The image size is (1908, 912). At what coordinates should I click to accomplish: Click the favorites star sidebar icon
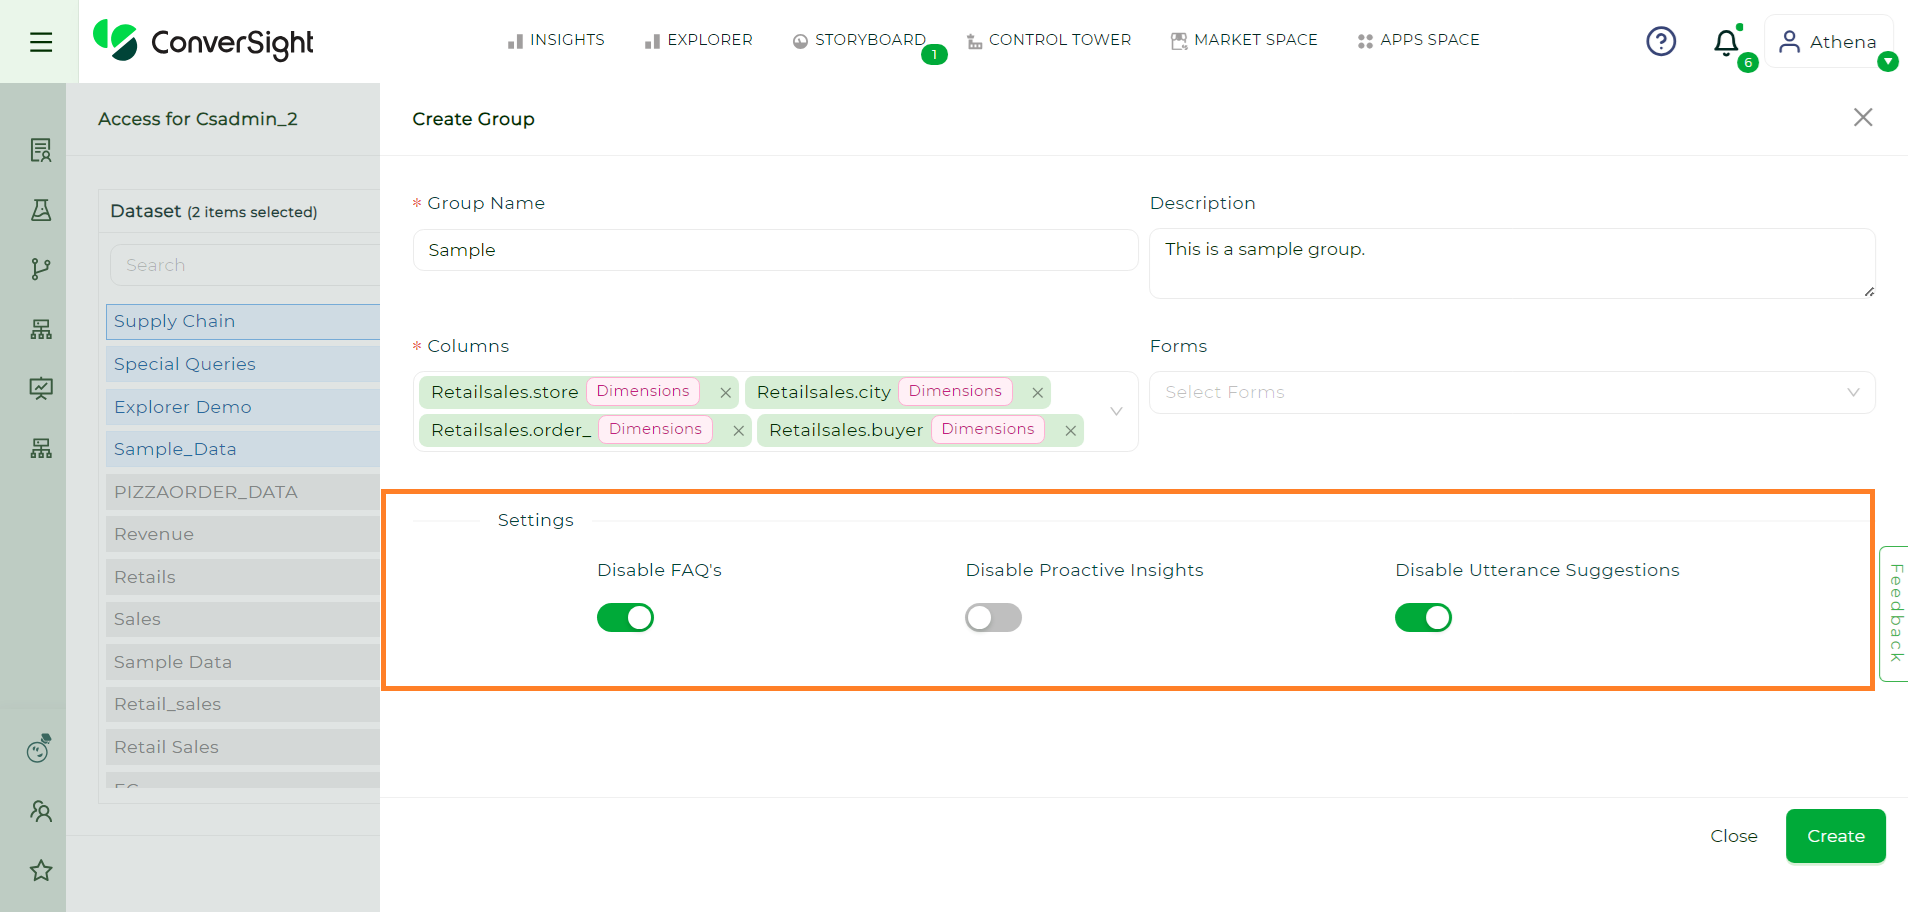tap(41, 870)
